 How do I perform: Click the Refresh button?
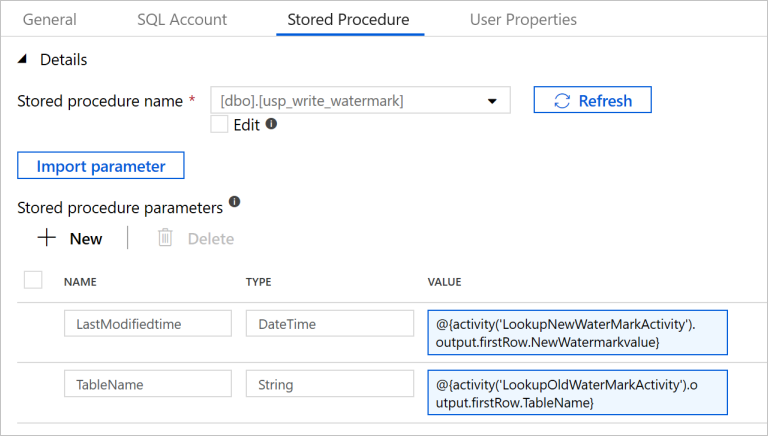pyautogui.click(x=592, y=100)
